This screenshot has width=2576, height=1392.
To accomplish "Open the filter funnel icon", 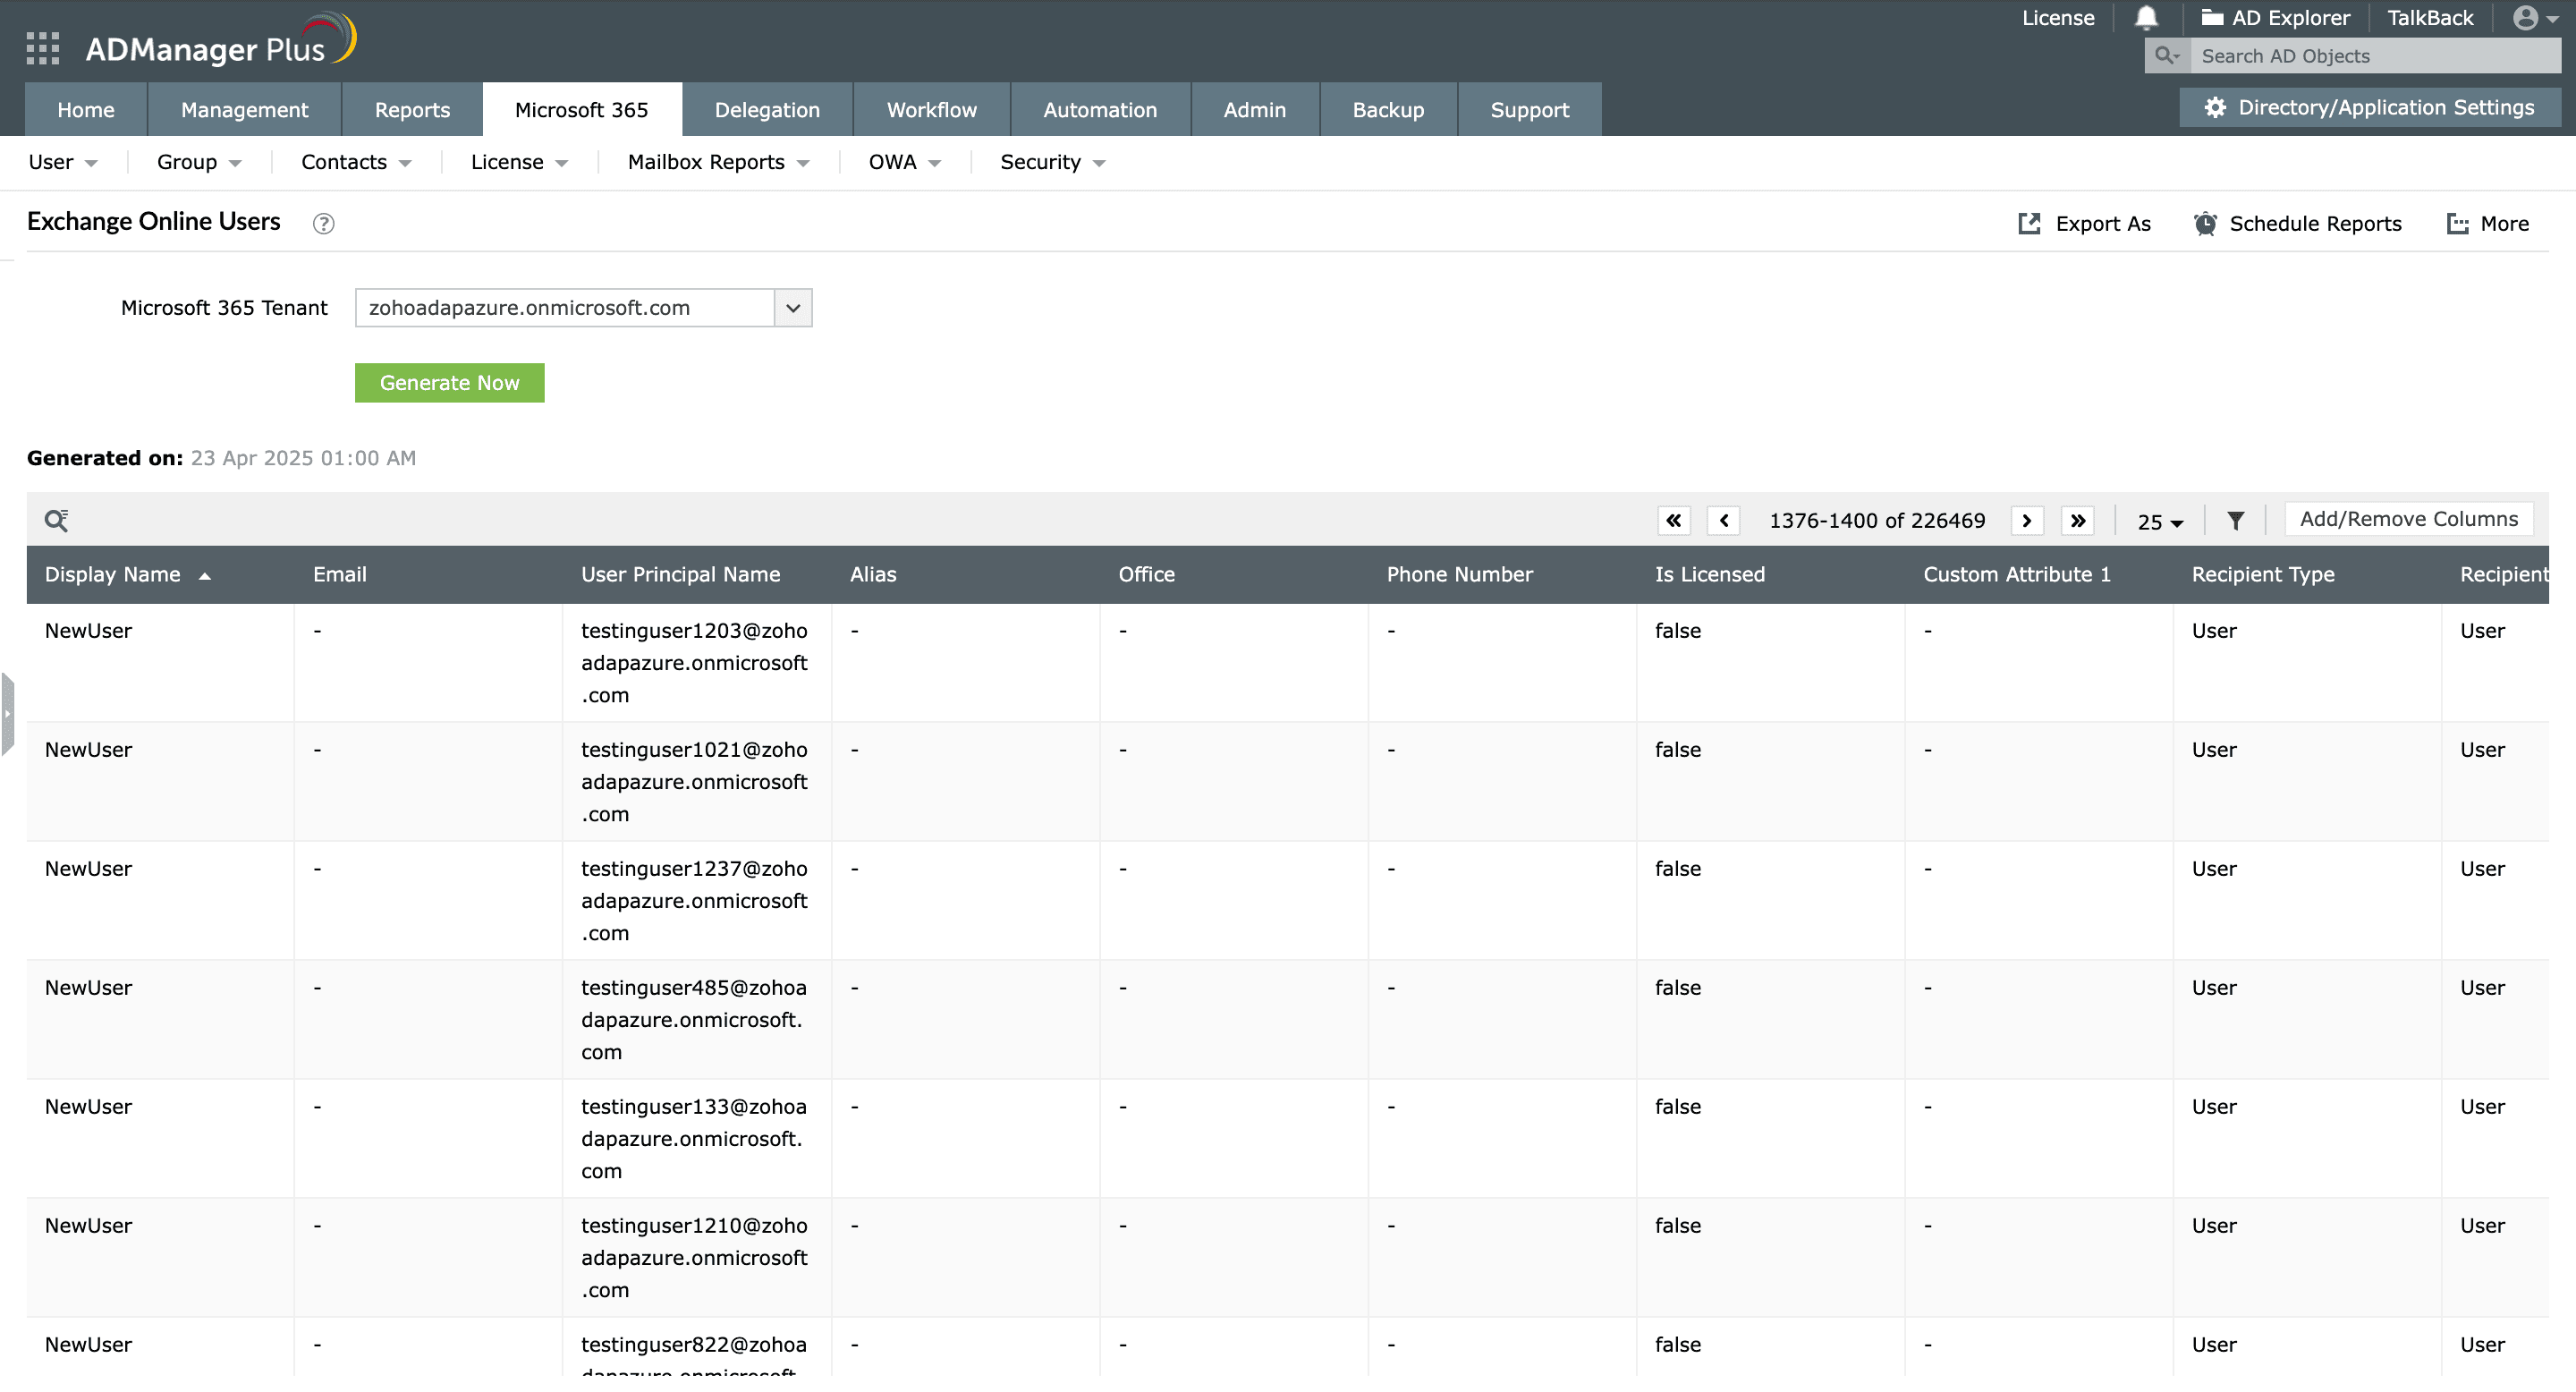I will 2236,520.
